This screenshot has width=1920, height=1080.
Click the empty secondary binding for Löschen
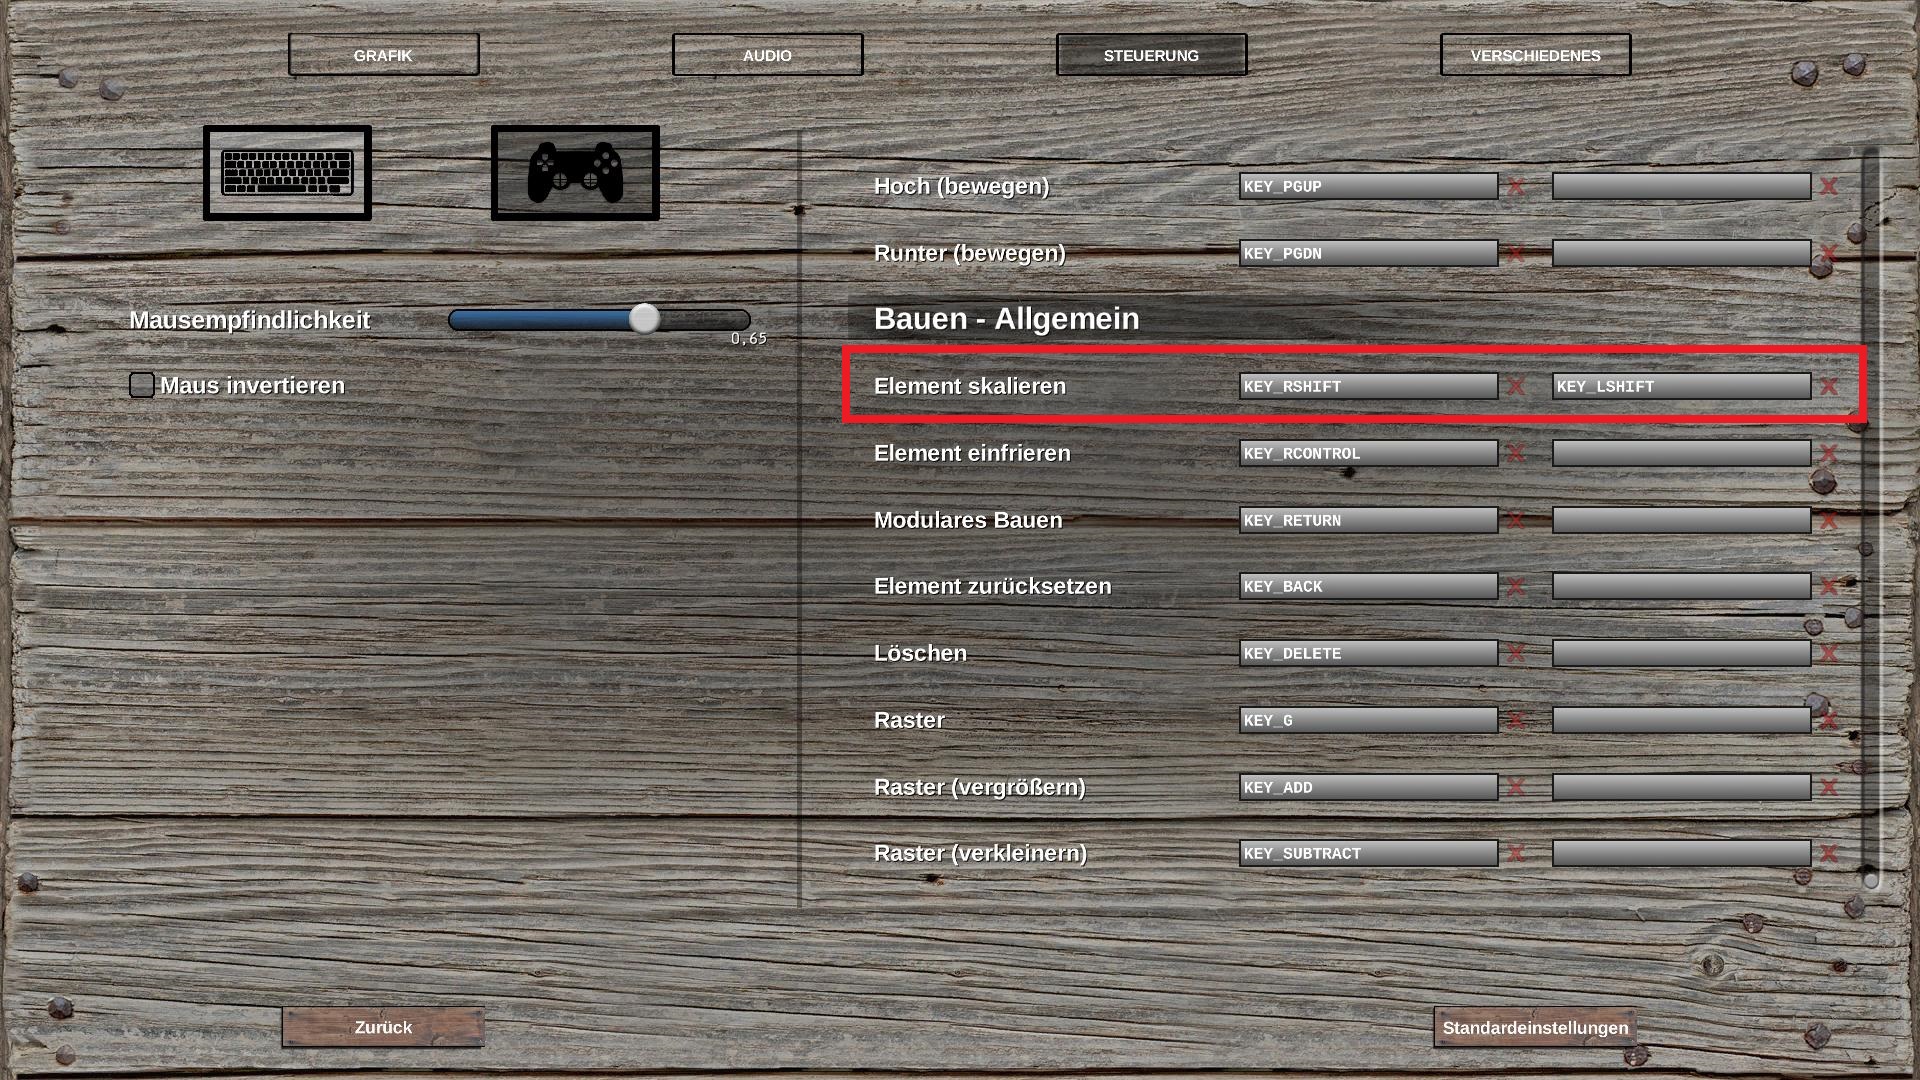(1680, 653)
